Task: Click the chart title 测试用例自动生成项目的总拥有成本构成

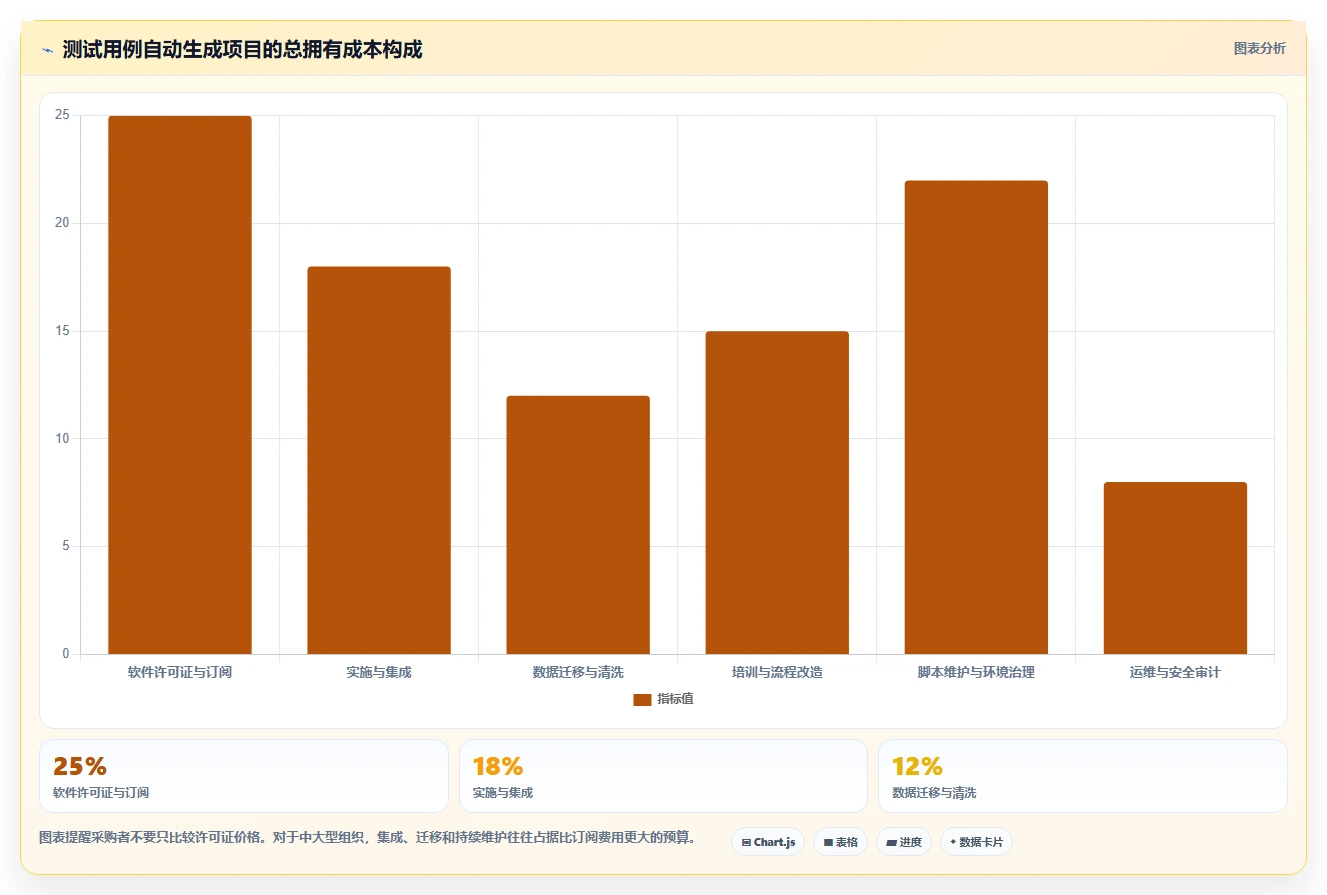Action: [x=242, y=50]
